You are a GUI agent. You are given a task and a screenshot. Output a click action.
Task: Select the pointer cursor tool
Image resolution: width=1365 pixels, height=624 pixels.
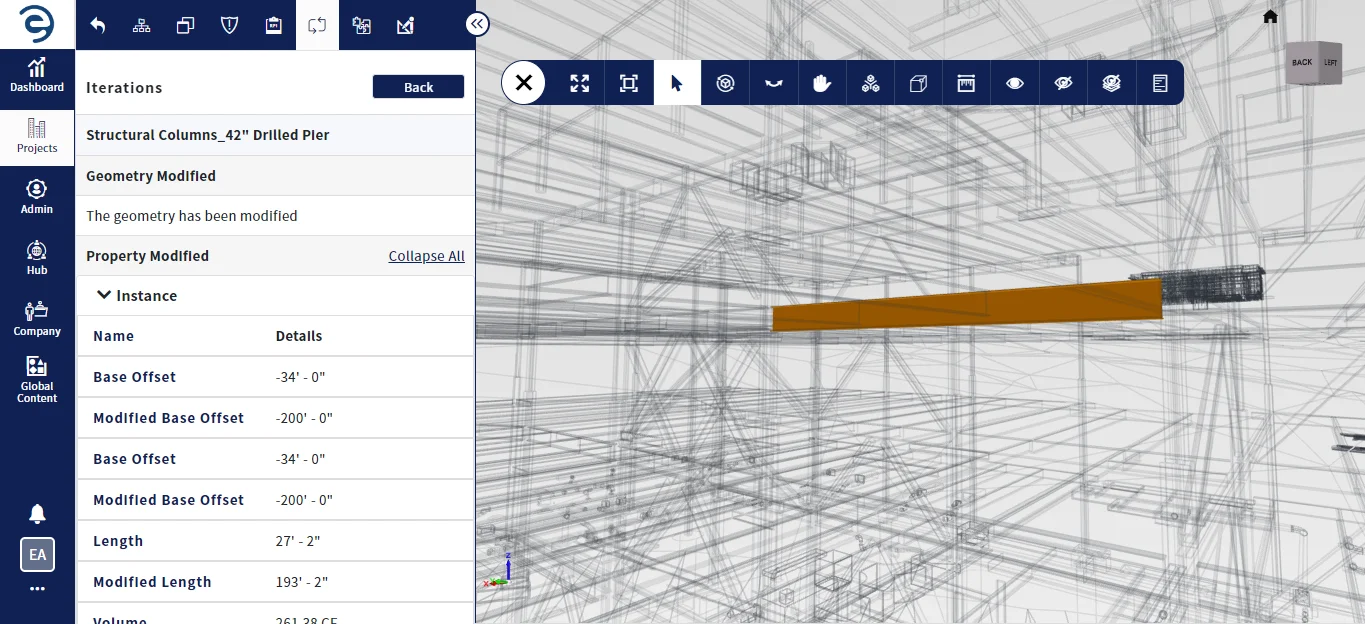pyautogui.click(x=677, y=83)
